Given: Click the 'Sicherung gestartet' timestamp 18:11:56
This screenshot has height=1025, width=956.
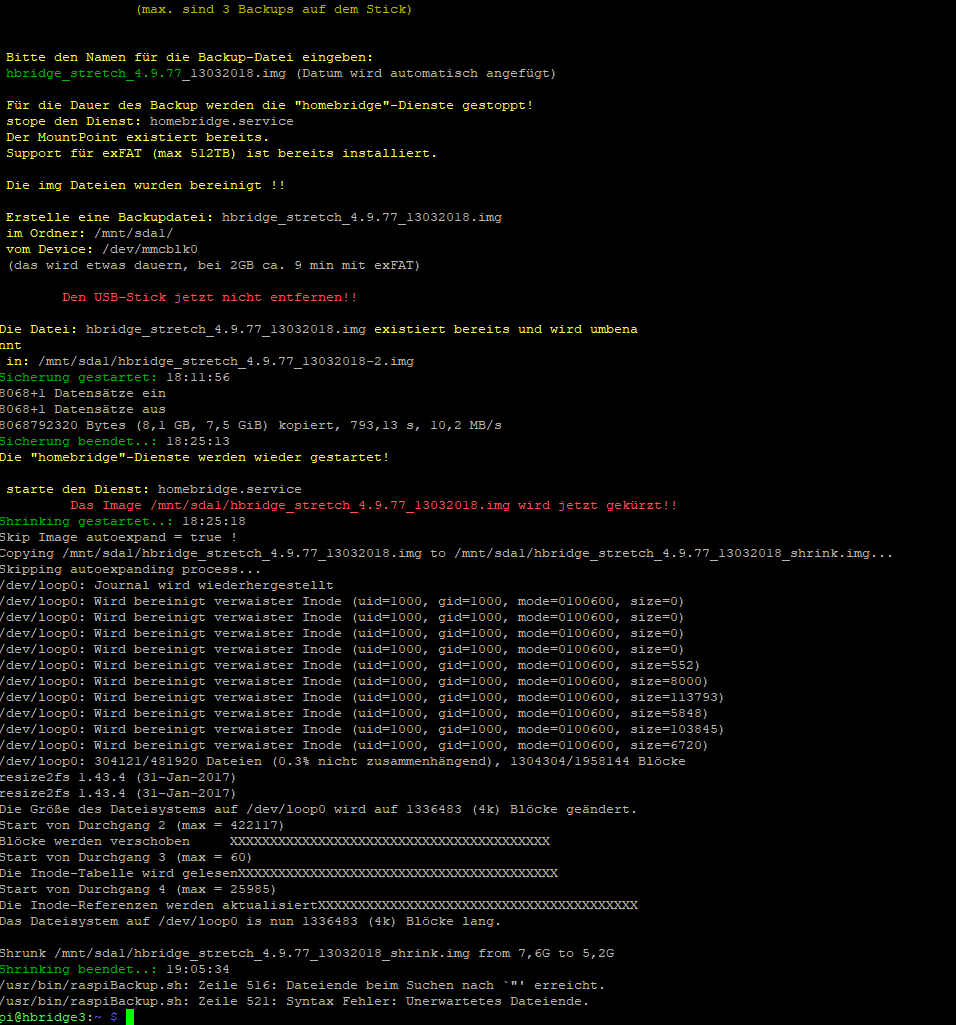Looking at the screenshot, I should tap(198, 377).
